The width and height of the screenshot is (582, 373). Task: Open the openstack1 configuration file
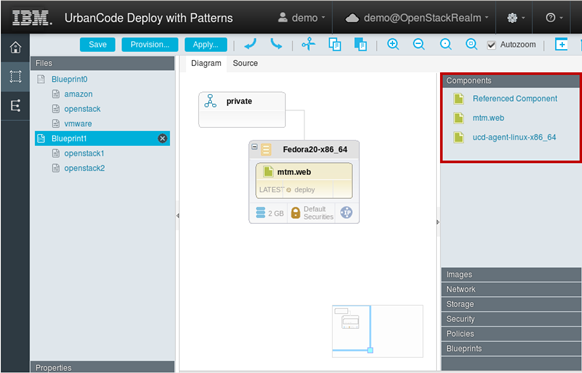[84, 153]
